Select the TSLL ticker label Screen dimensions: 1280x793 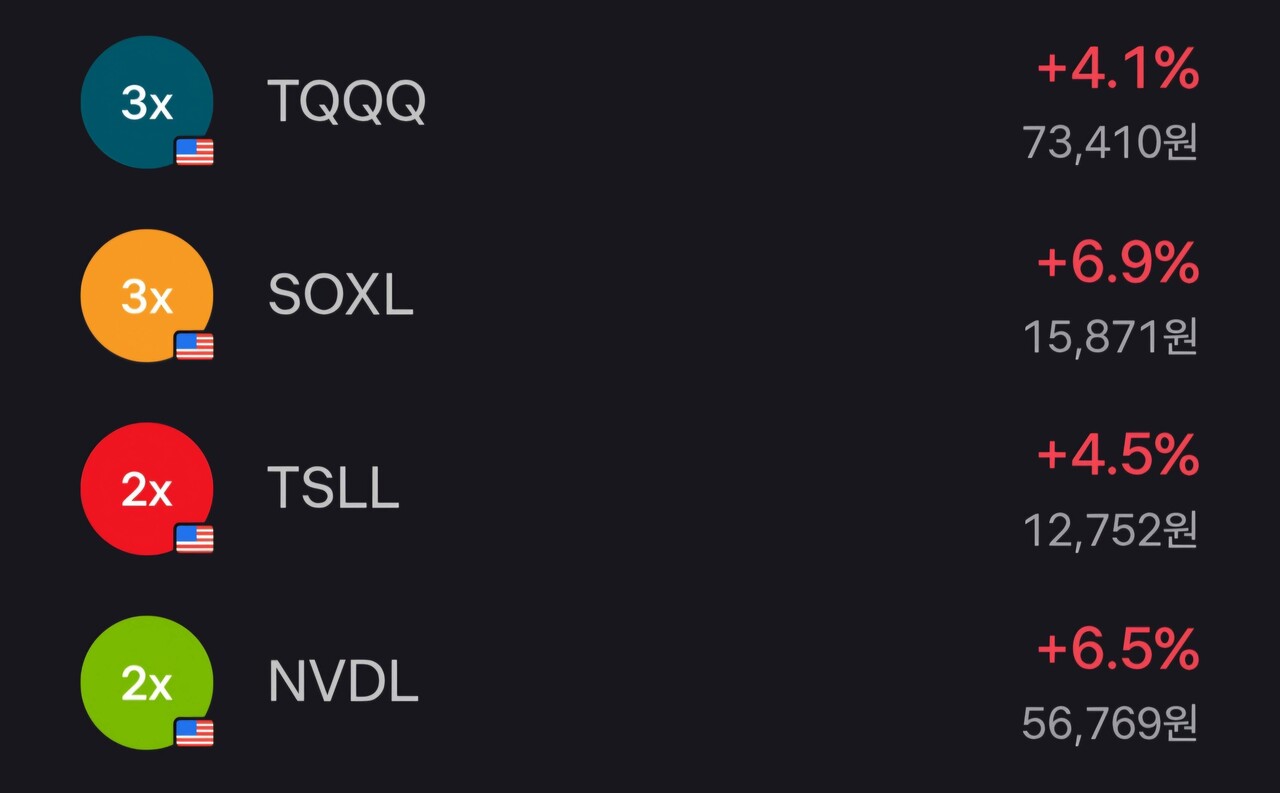click(x=334, y=489)
